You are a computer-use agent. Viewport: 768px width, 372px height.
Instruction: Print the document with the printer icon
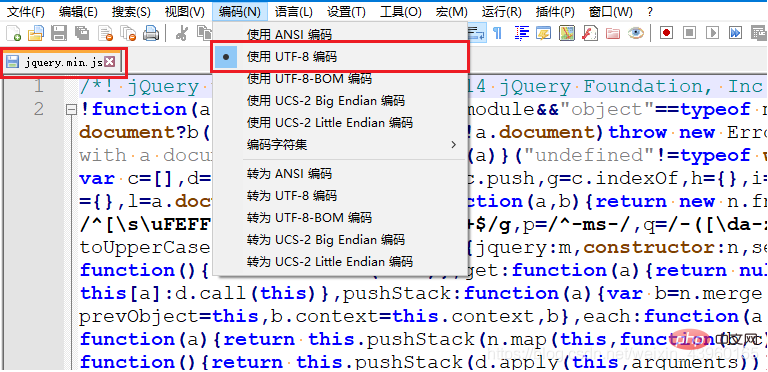pos(151,33)
